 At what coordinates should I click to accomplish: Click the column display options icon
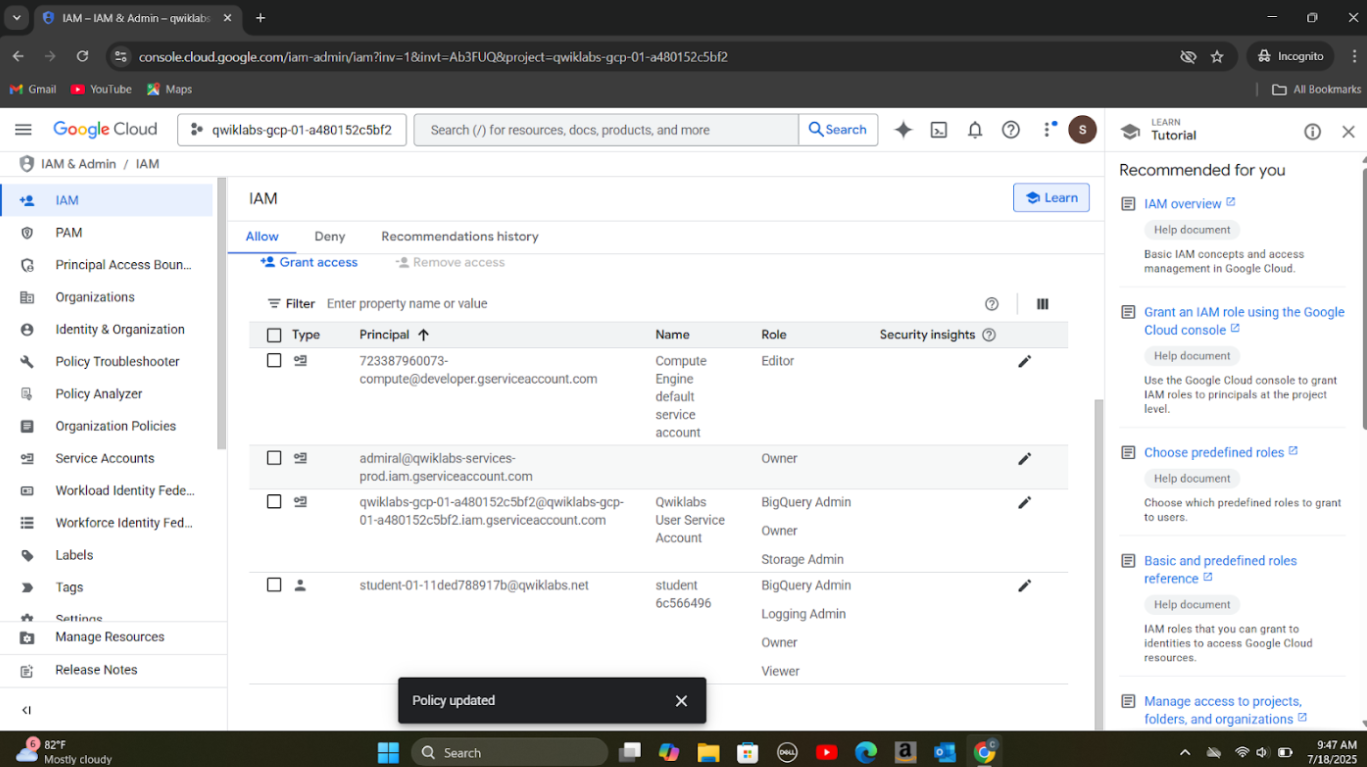1042,304
